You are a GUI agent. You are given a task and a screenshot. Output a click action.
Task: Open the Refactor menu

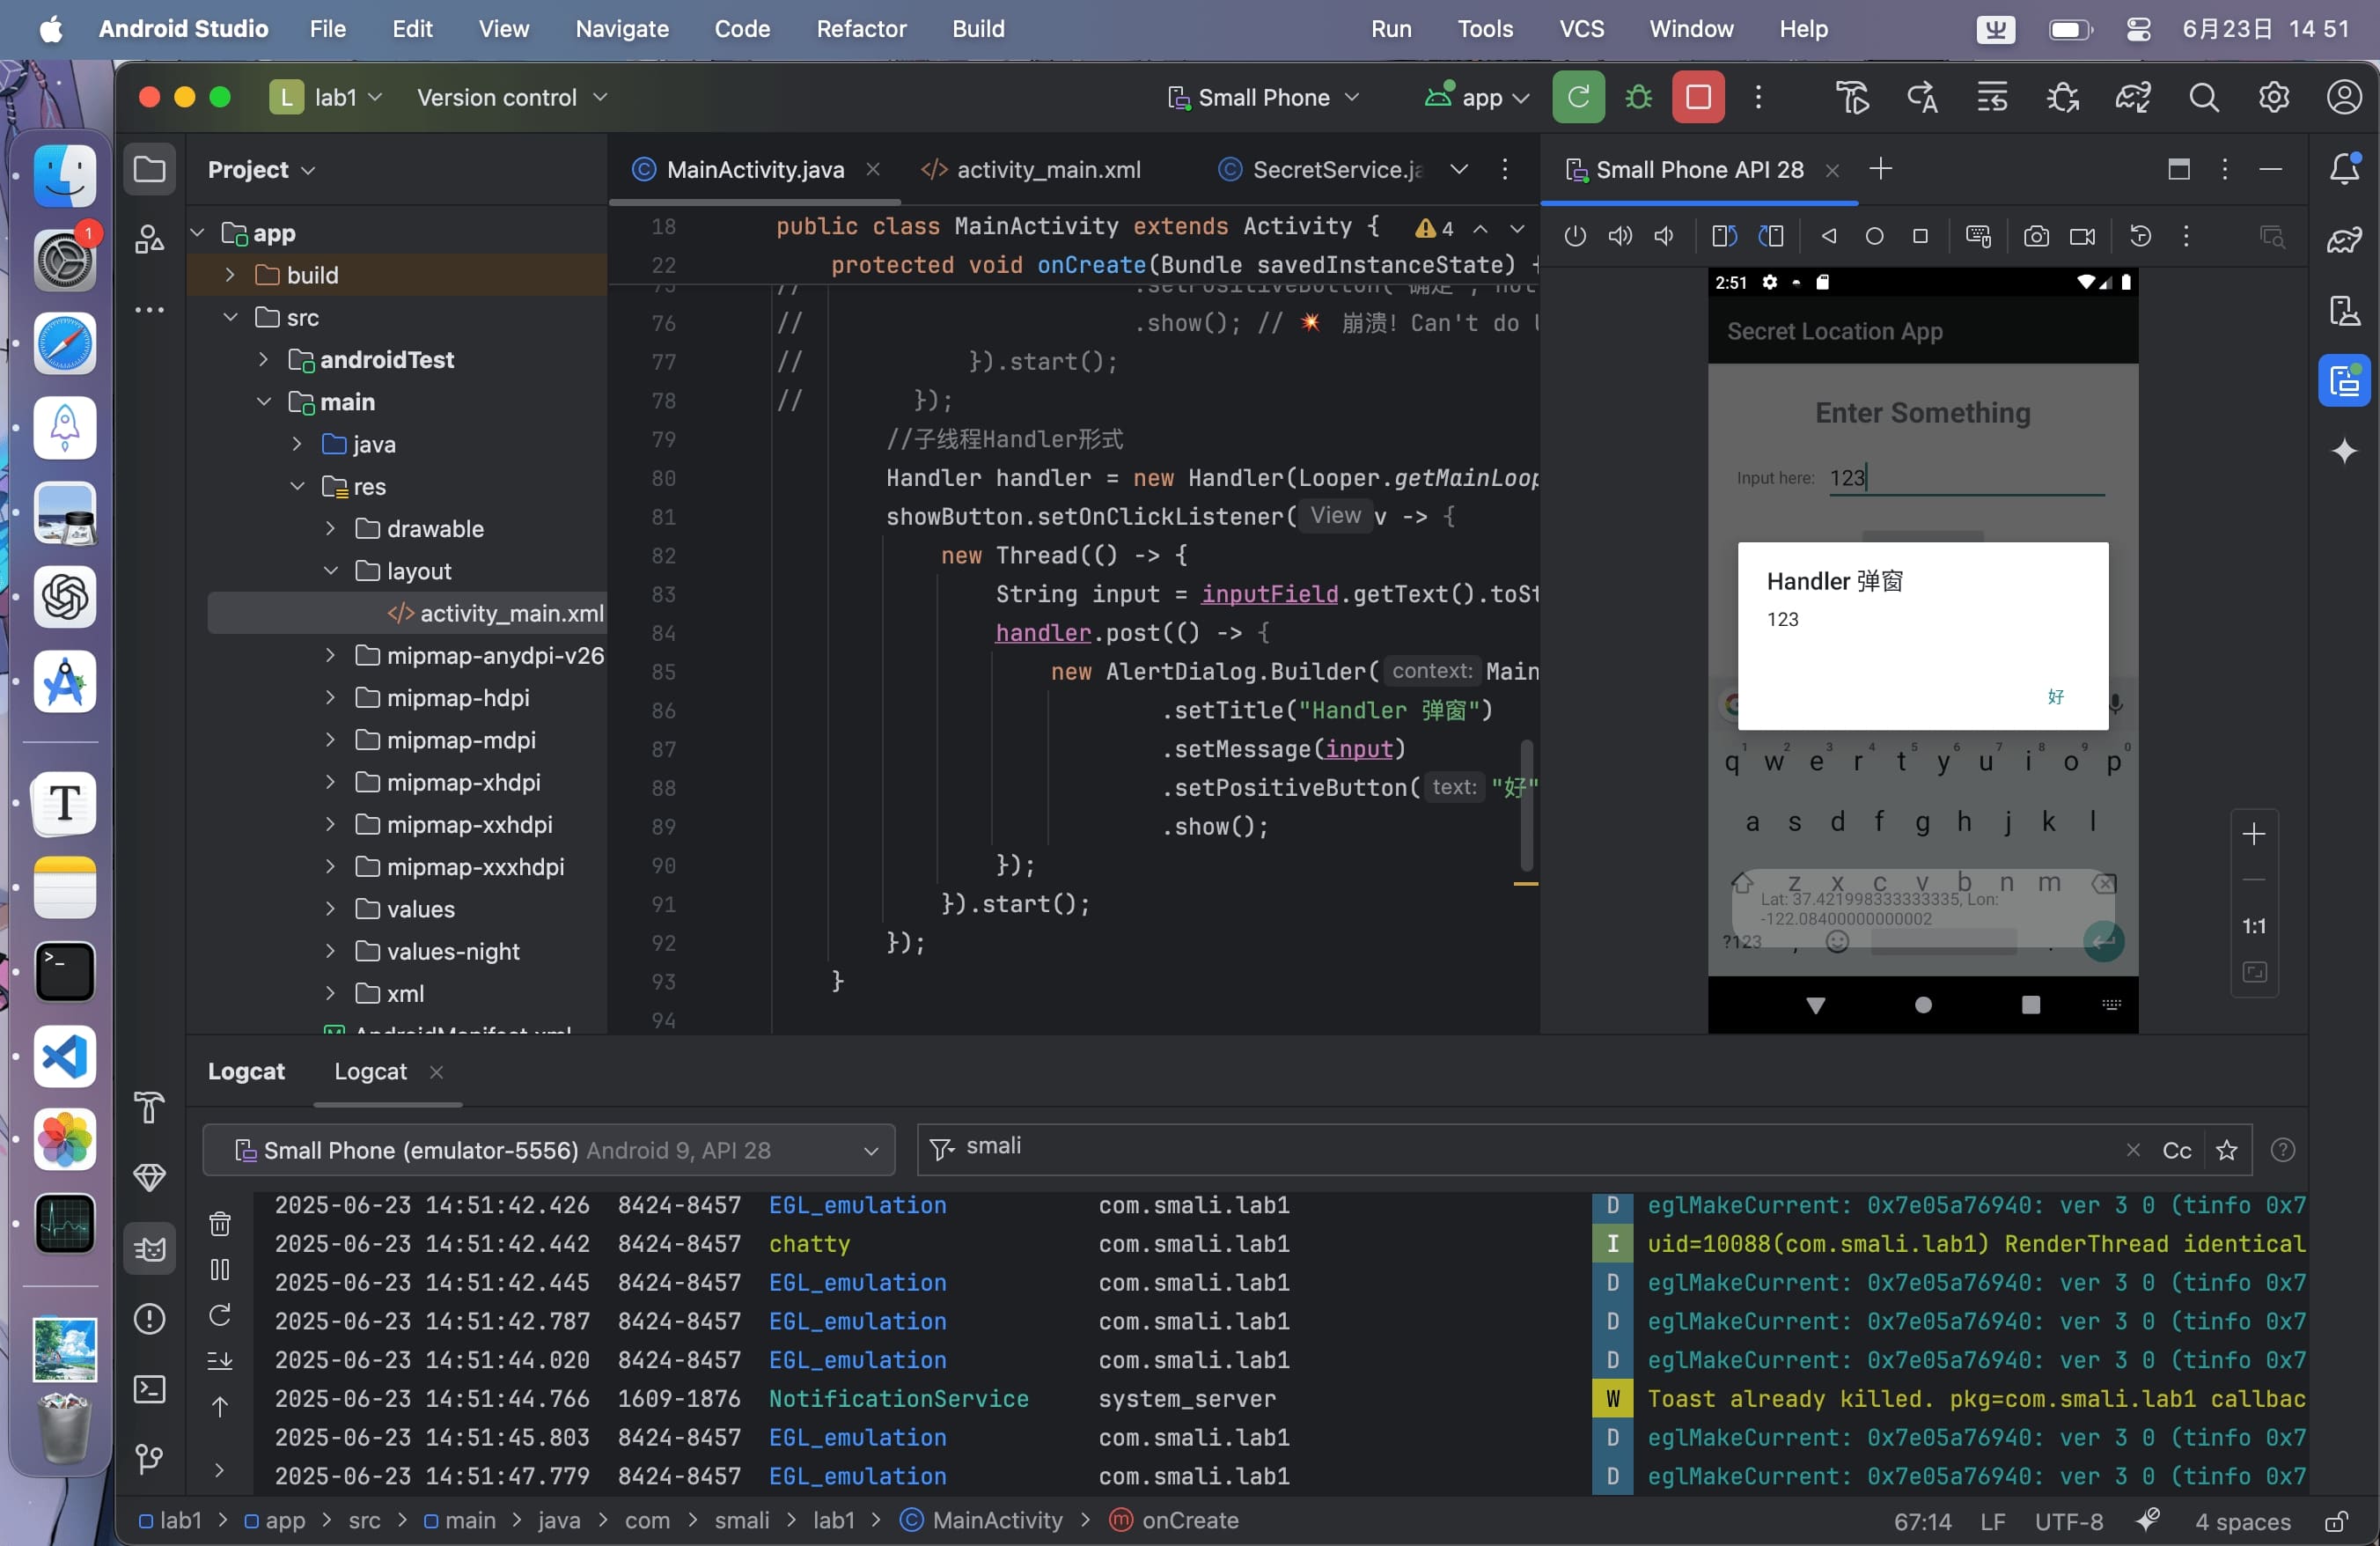pyautogui.click(x=860, y=29)
